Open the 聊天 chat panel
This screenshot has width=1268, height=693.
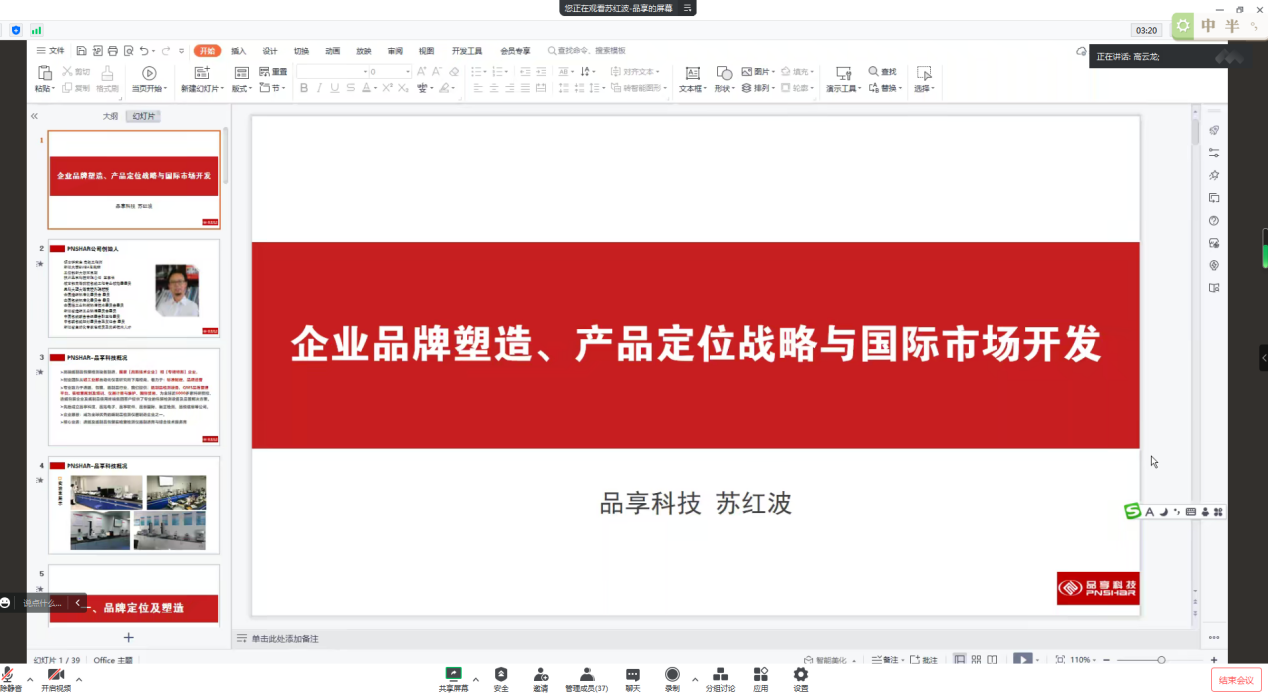pyautogui.click(x=632, y=675)
